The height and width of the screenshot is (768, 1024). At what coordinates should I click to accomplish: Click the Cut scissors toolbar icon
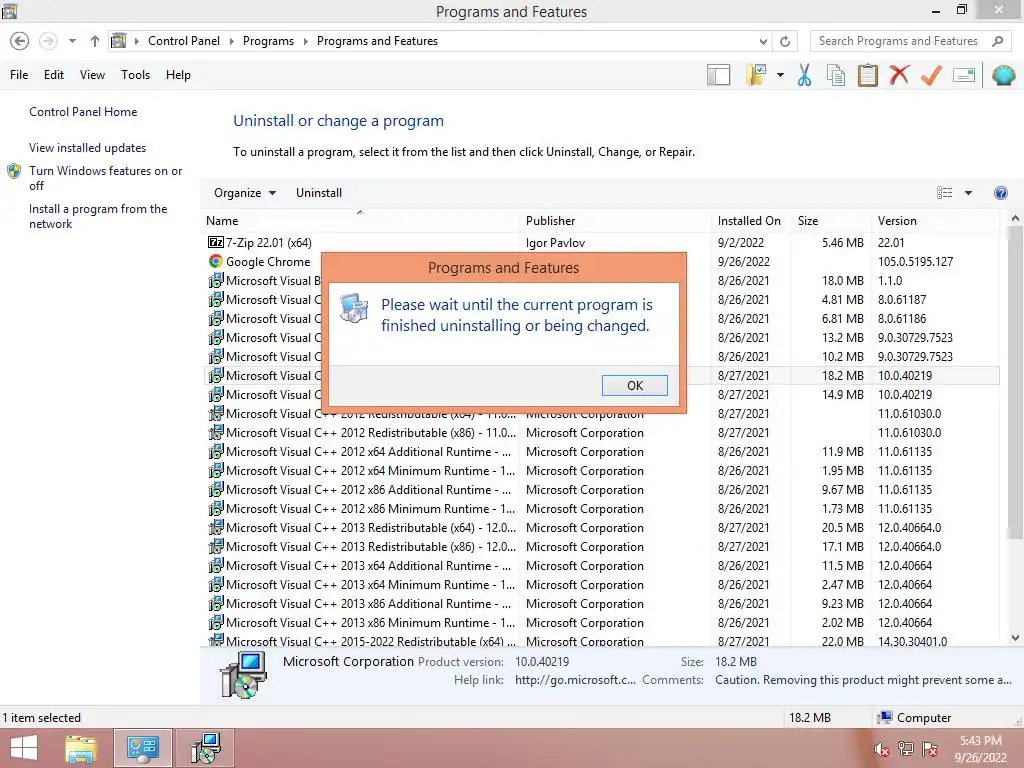click(804, 75)
